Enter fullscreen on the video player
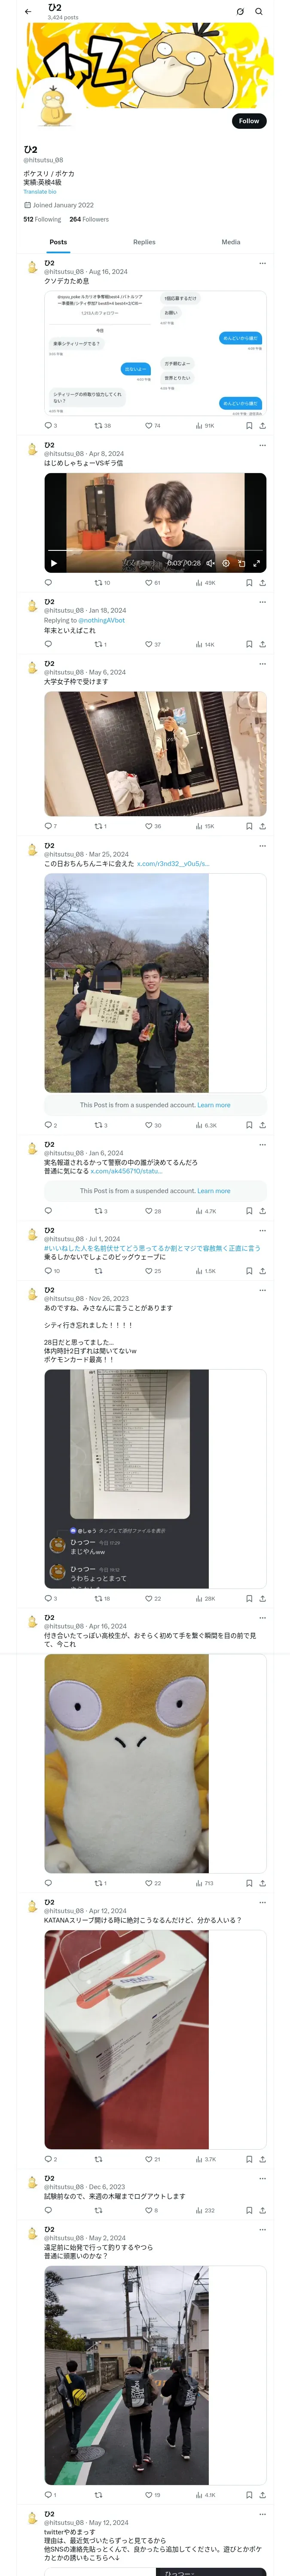 256,563
